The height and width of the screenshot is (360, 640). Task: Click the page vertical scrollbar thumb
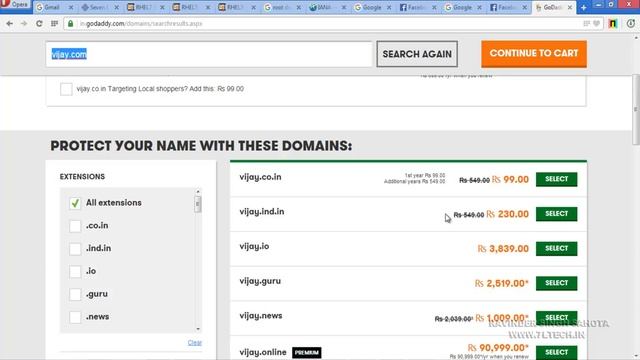(x=636, y=109)
